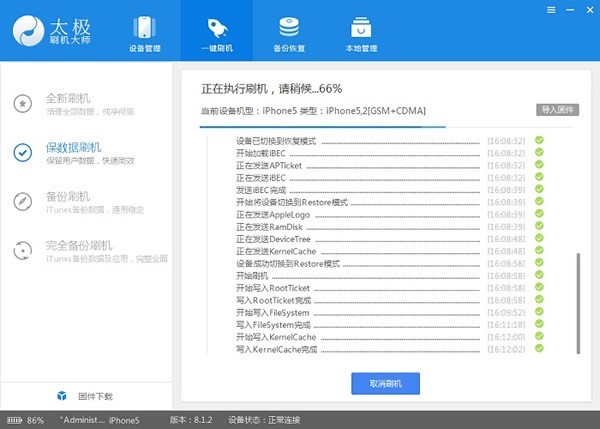The image size is (600, 429).
Task: Click the 设备已切换到恢复模式 log entry
Action: pyautogui.click(x=276, y=141)
